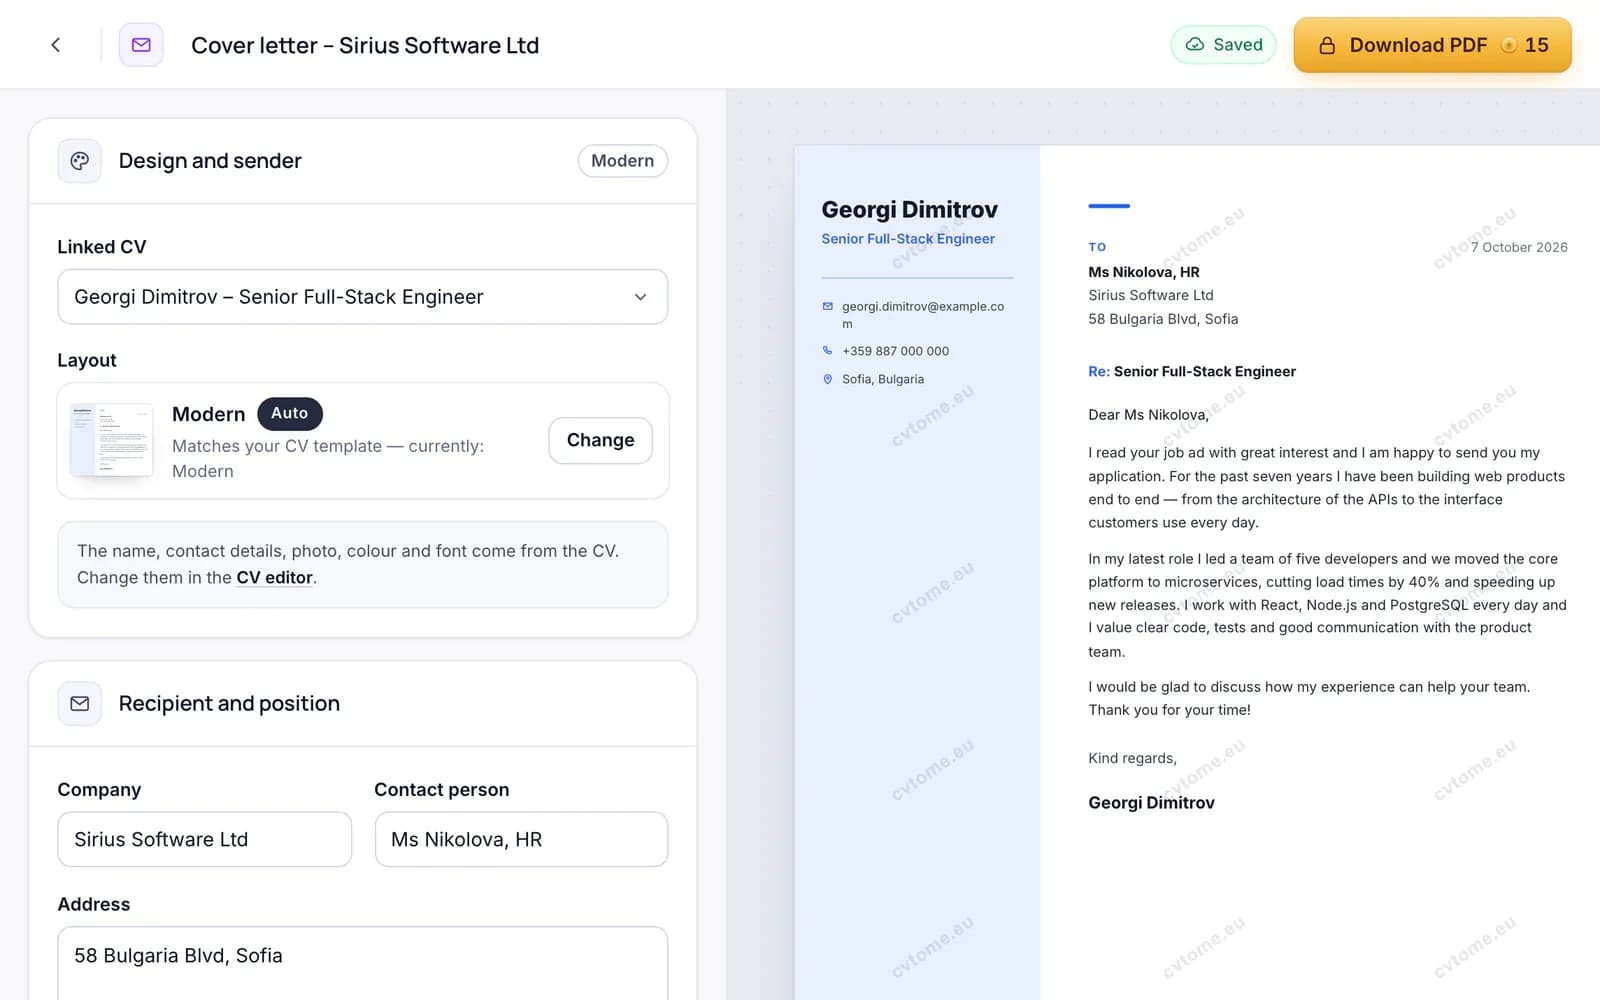Click the Georgi Dimitrov signature in letter

[x=1151, y=803]
